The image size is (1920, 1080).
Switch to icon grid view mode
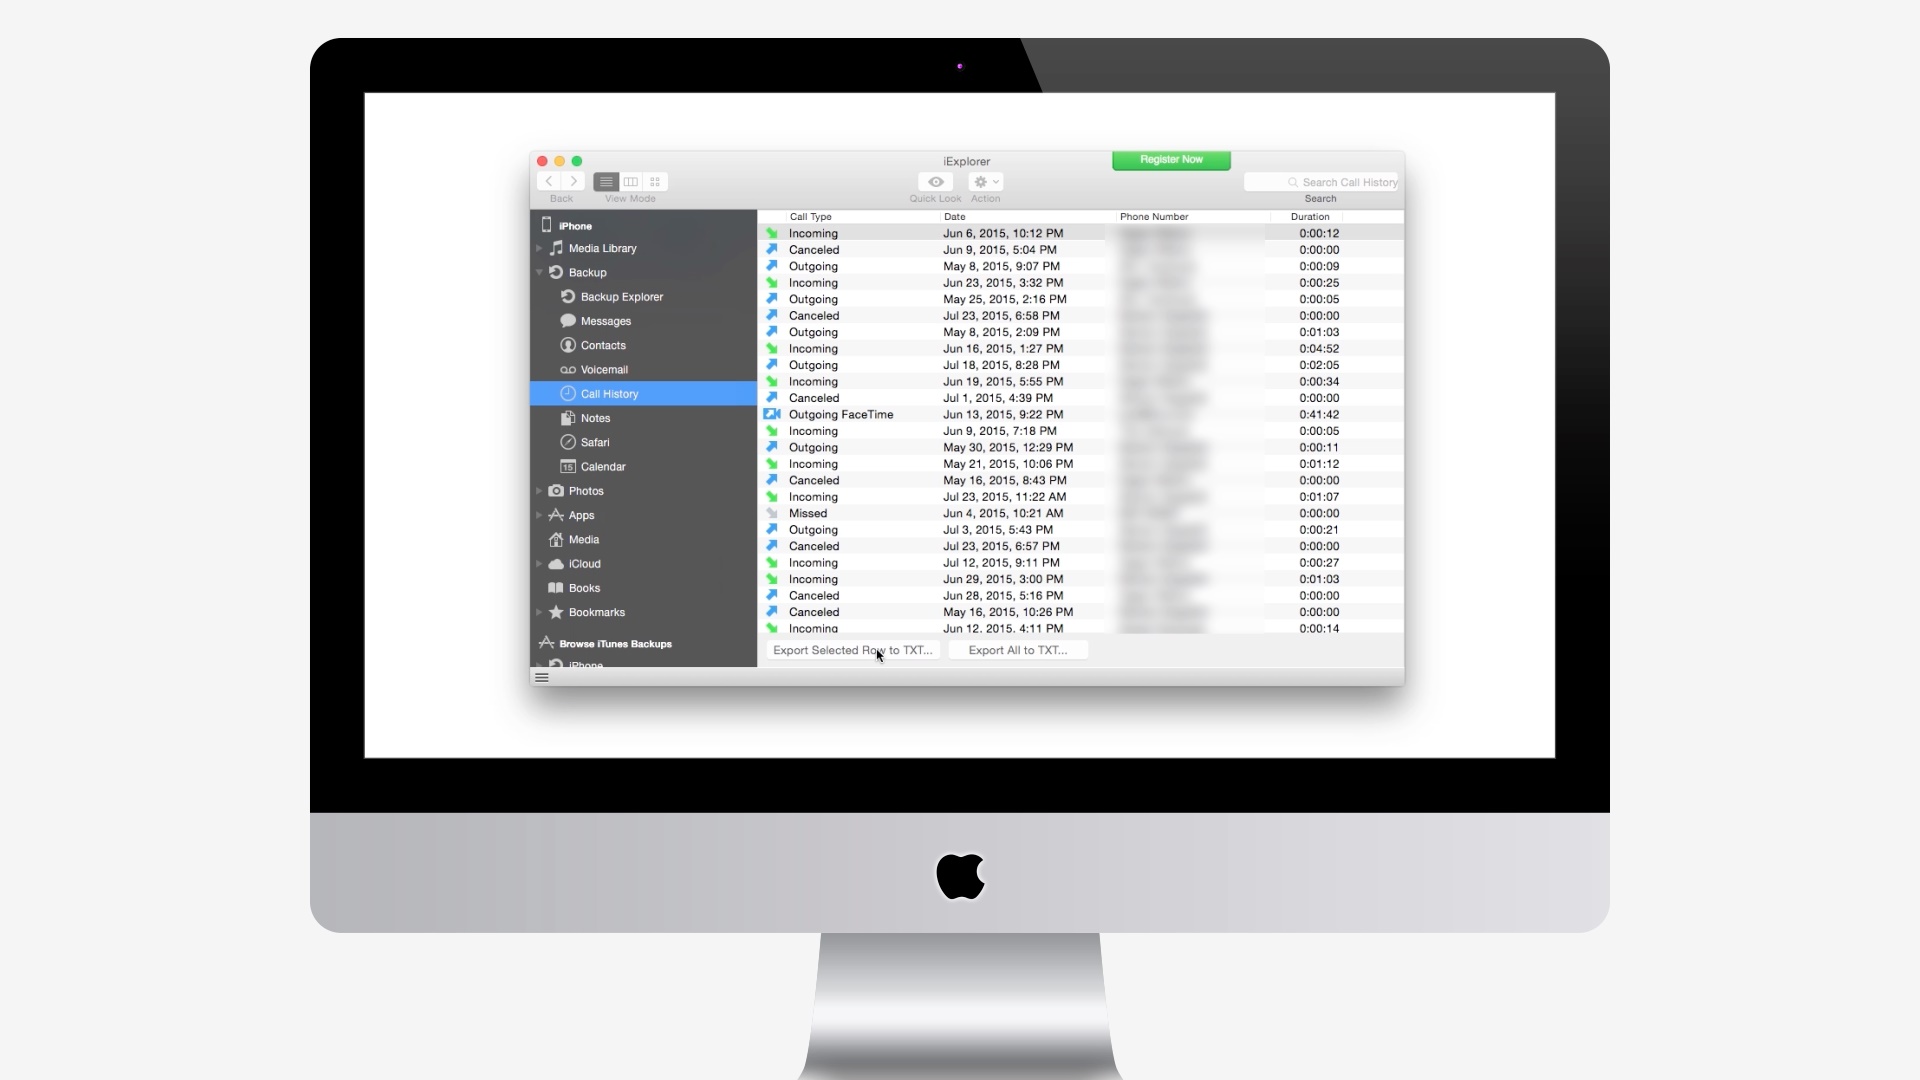pyautogui.click(x=655, y=182)
